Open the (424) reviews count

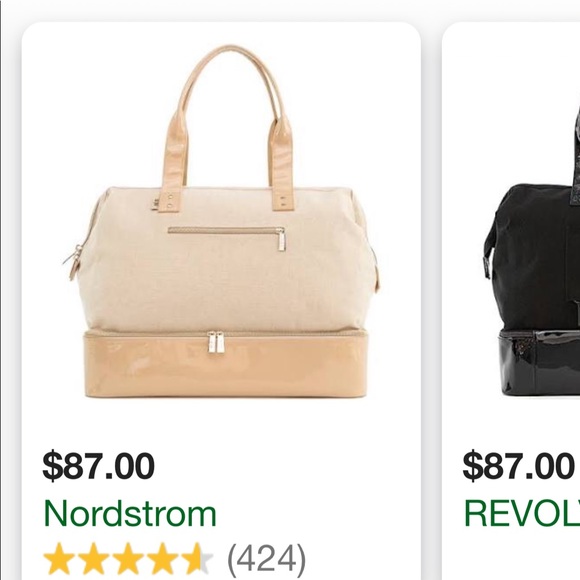click(x=267, y=559)
